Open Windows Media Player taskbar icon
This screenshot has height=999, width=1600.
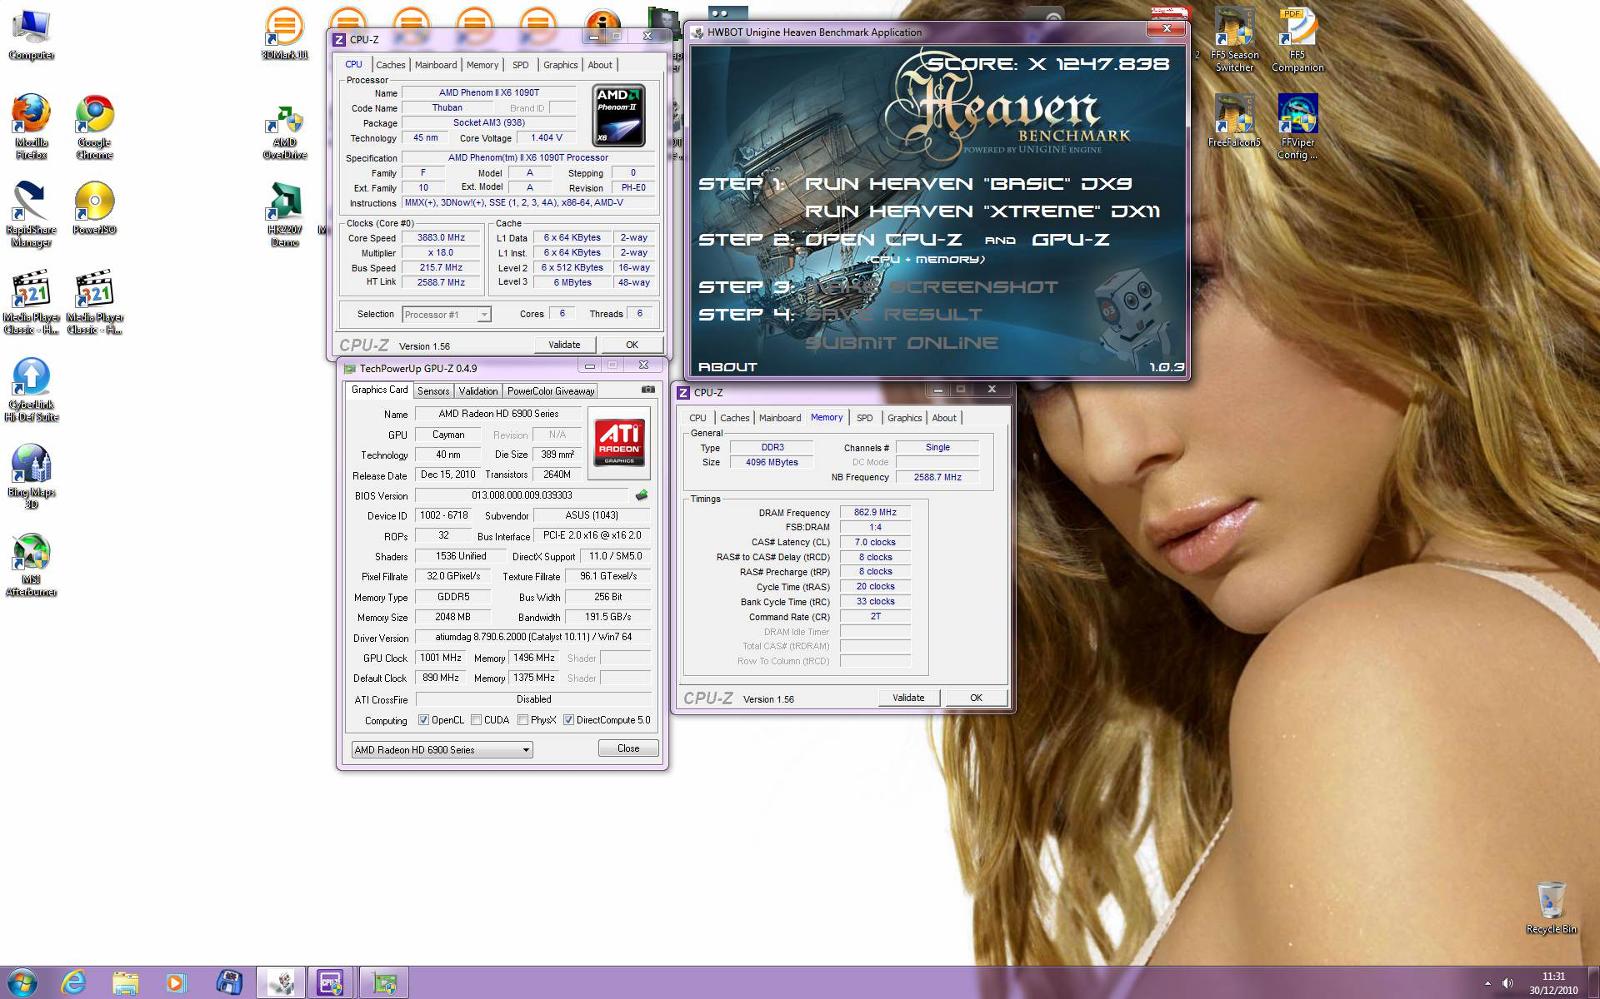tap(176, 983)
